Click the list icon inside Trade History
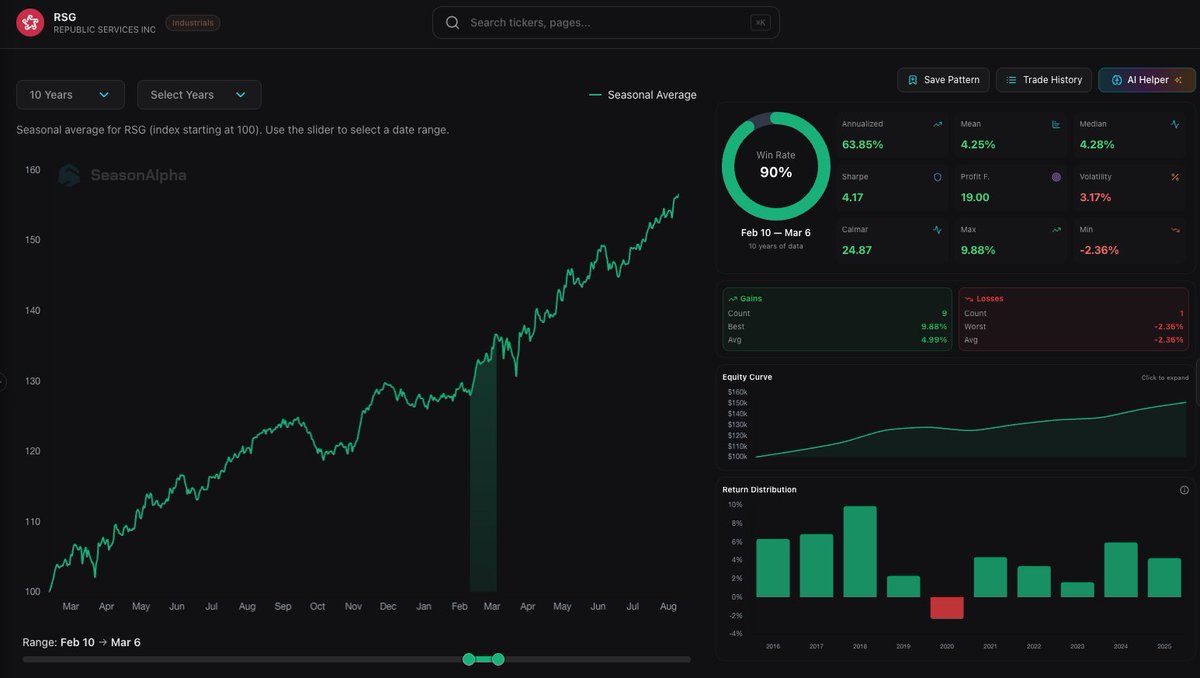The height and width of the screenshot is (678, 1200). coord(1012,79)
